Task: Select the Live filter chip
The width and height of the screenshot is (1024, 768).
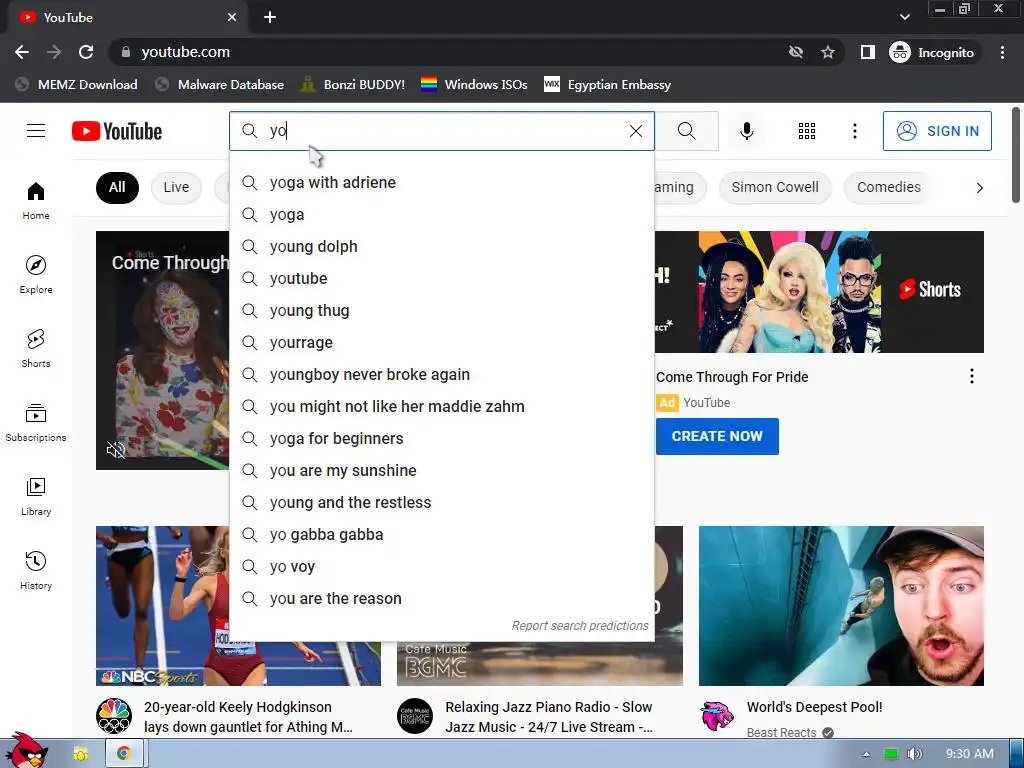Action: (x=176, y=187)
